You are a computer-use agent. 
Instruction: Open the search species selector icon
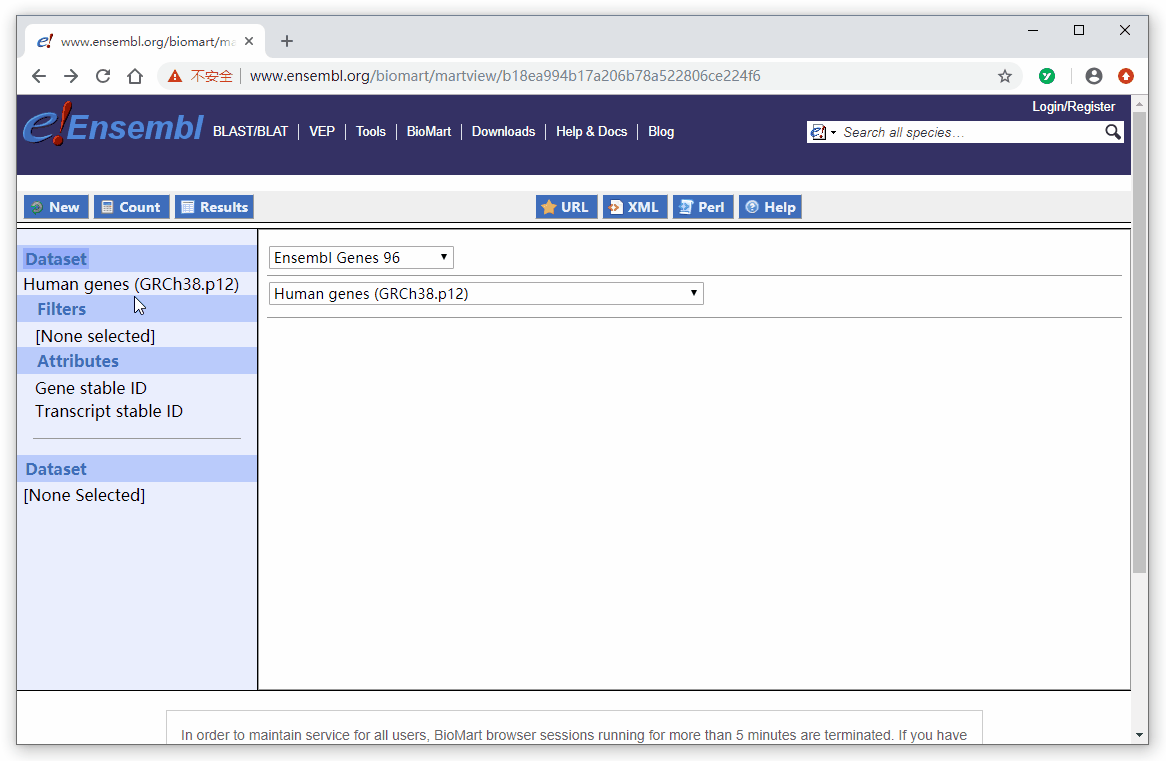(822, 132)
